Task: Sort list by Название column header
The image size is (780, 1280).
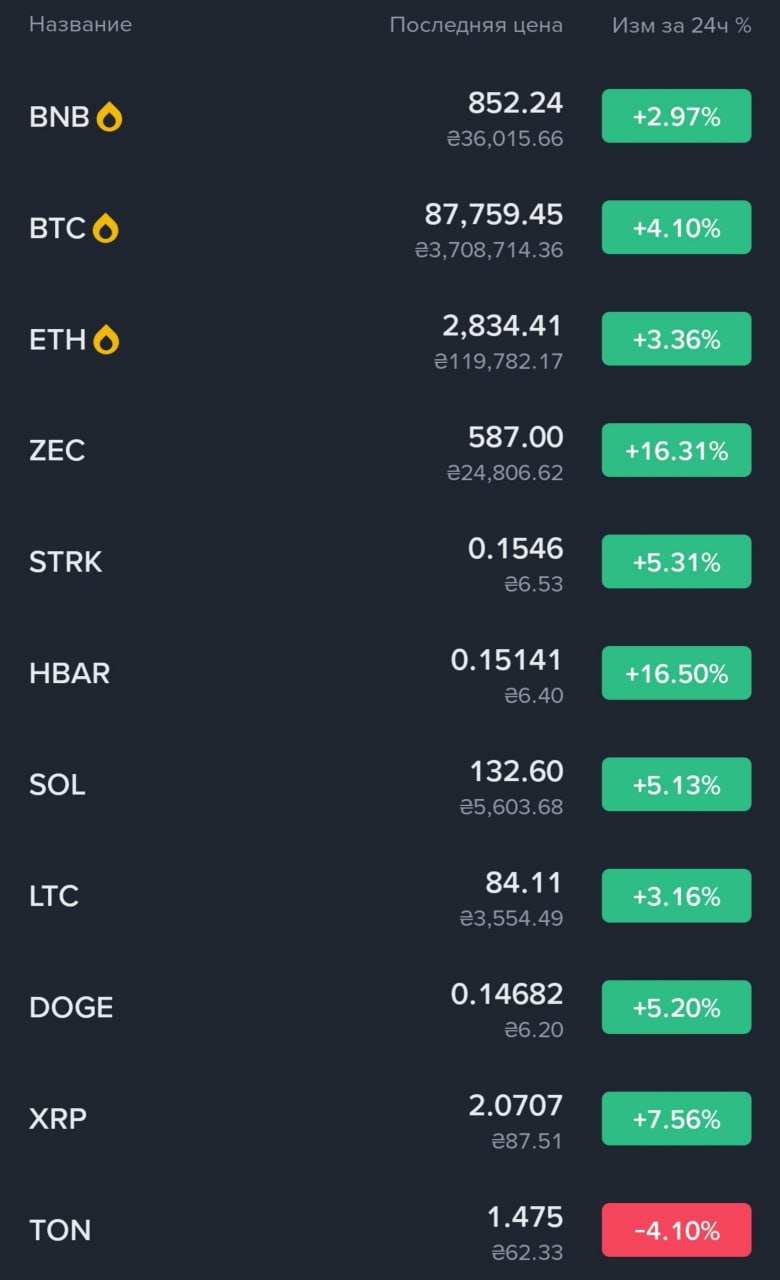Action: pyautogui.click(x=80, y=25)
